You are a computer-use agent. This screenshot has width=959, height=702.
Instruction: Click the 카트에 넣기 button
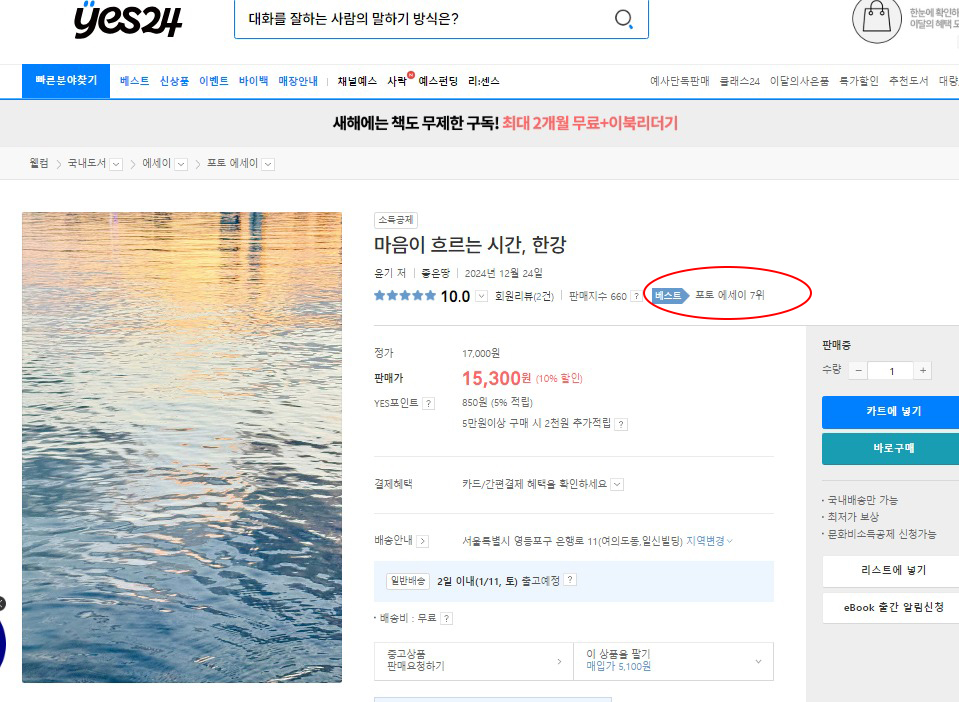tap(890, 412)
